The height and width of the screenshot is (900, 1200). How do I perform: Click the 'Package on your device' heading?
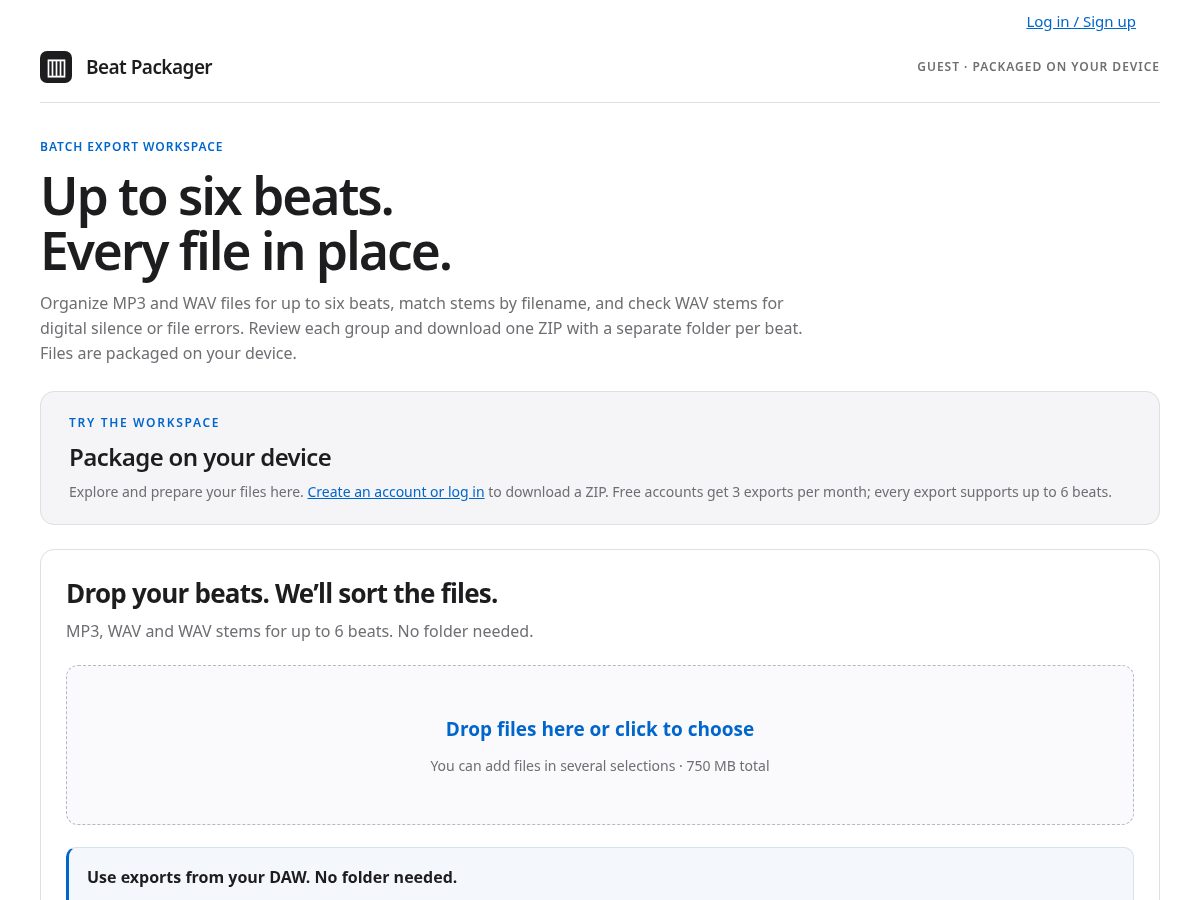[200, 457]
